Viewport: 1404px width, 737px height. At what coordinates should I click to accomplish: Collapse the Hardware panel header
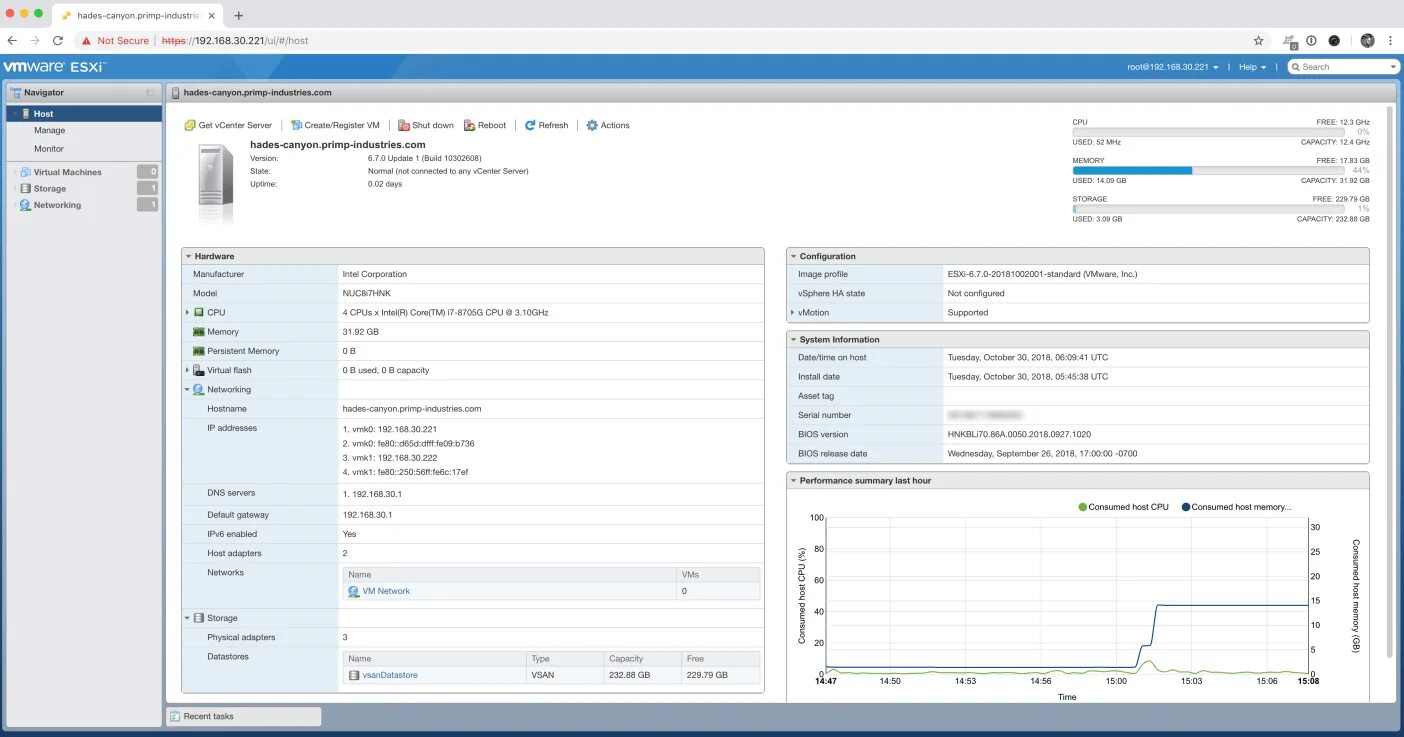[188, 256]
